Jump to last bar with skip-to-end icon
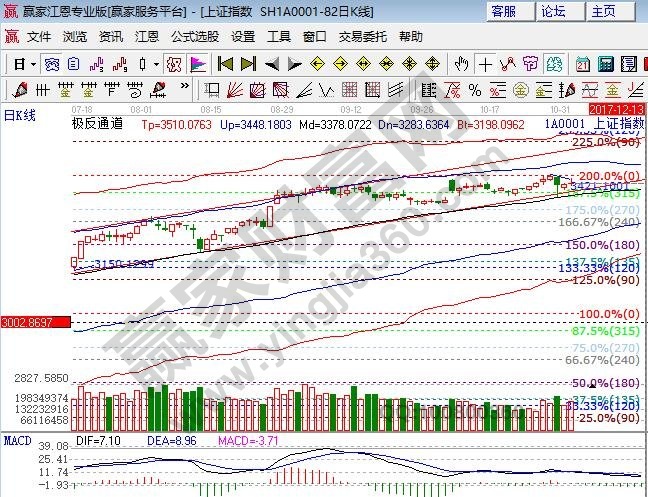648x497 pixels. tap(249, 64)
